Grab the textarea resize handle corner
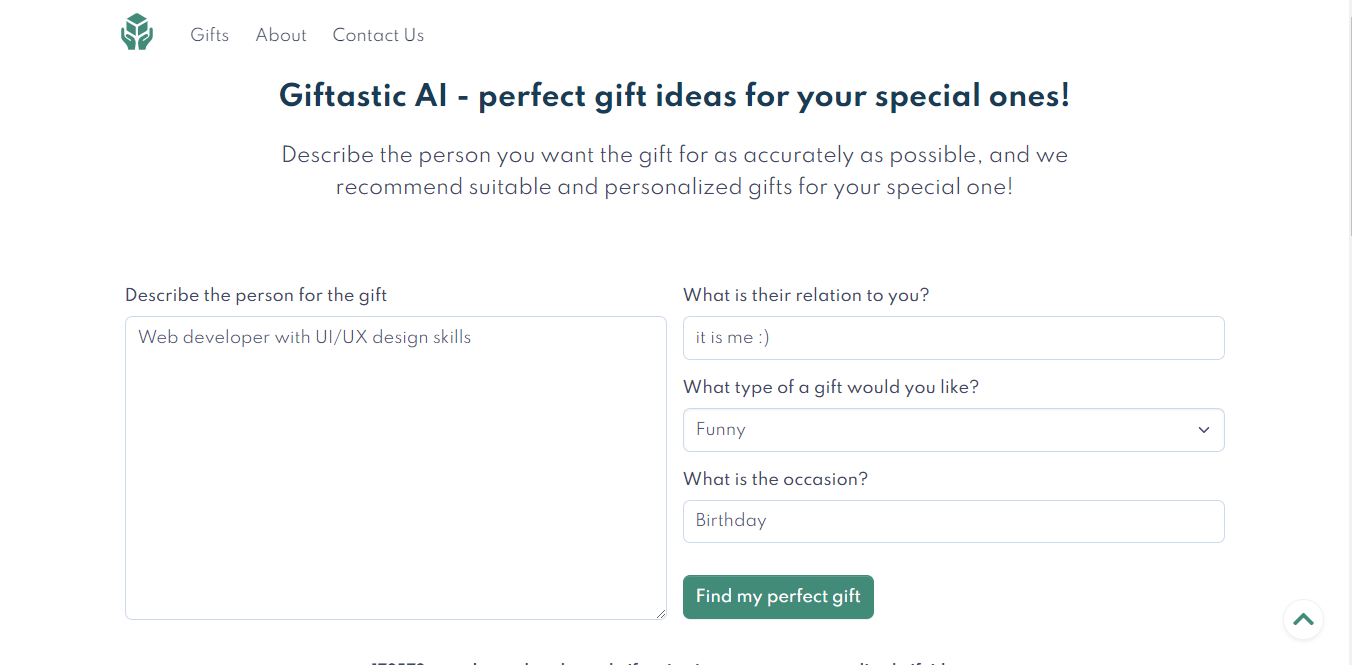 click(x=660, y=614)
